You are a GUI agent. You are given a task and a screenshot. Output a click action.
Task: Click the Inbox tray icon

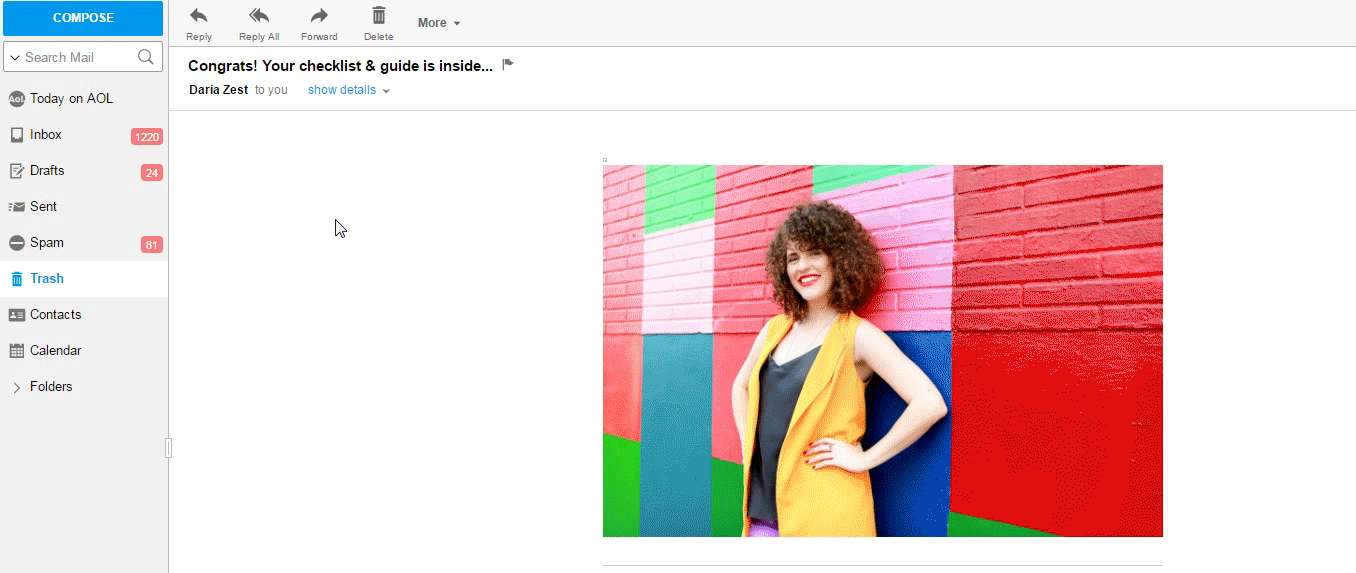point(17,135)
